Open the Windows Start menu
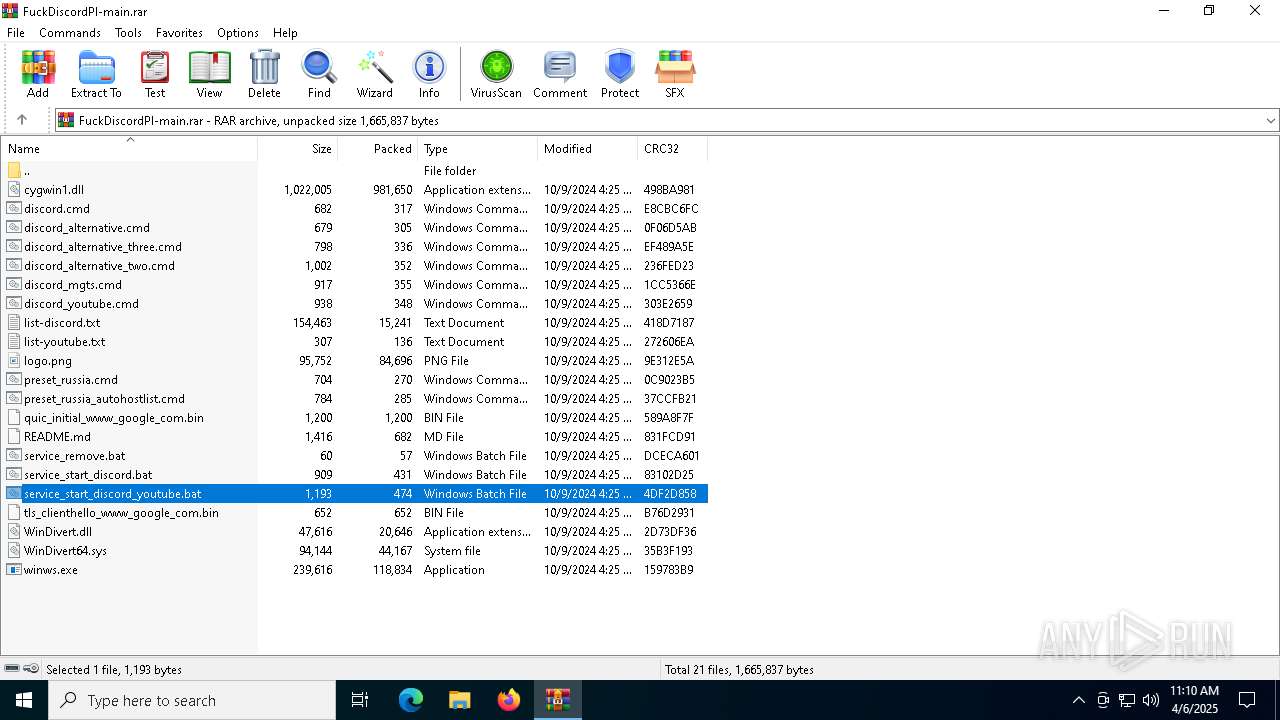 24,700
